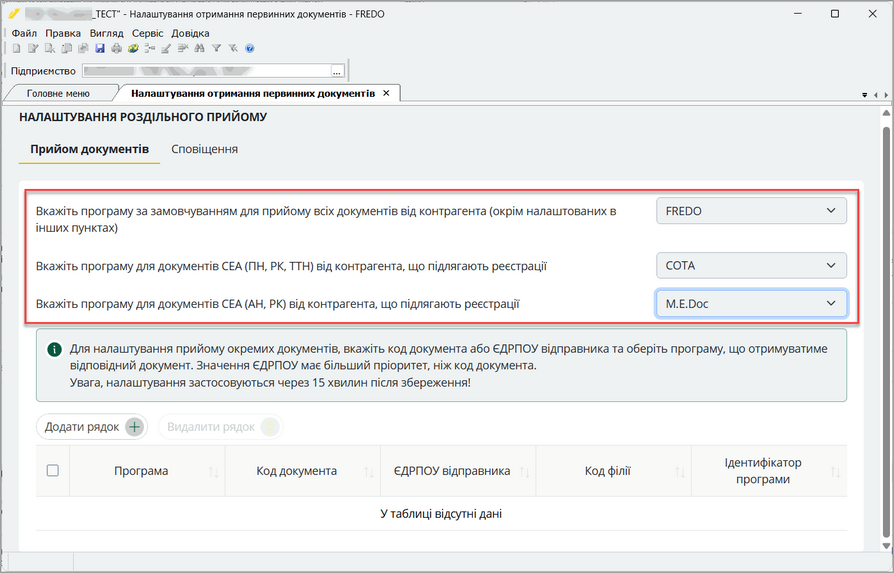Click the pencil sign toolbar icon

166,48
